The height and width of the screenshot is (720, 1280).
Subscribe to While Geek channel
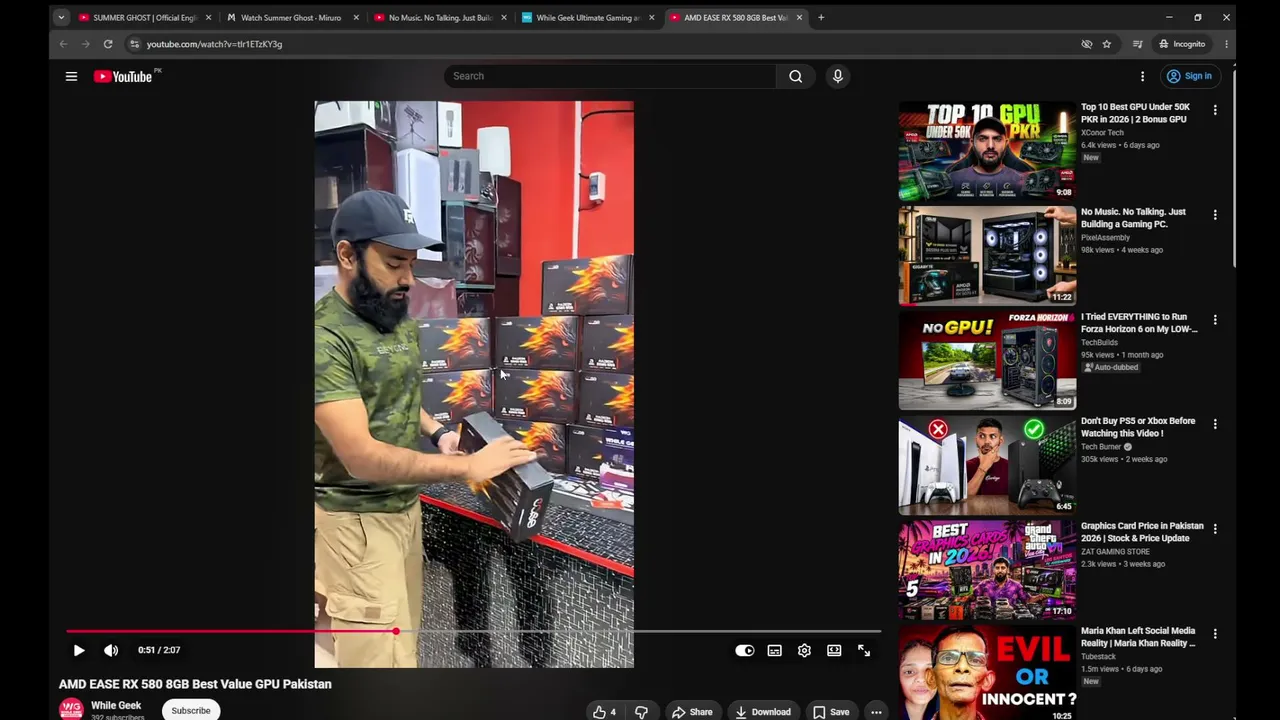click(x=190, y=710)
